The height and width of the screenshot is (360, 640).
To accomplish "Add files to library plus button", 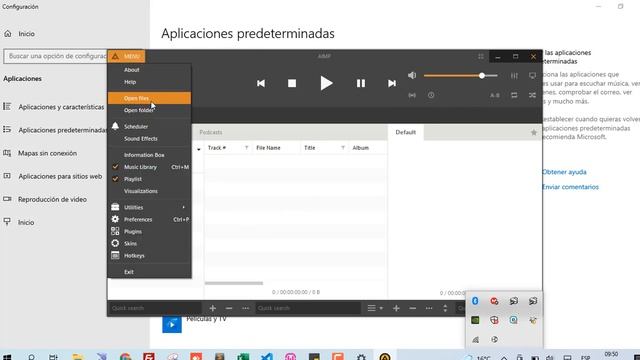I will pos(212,308).
